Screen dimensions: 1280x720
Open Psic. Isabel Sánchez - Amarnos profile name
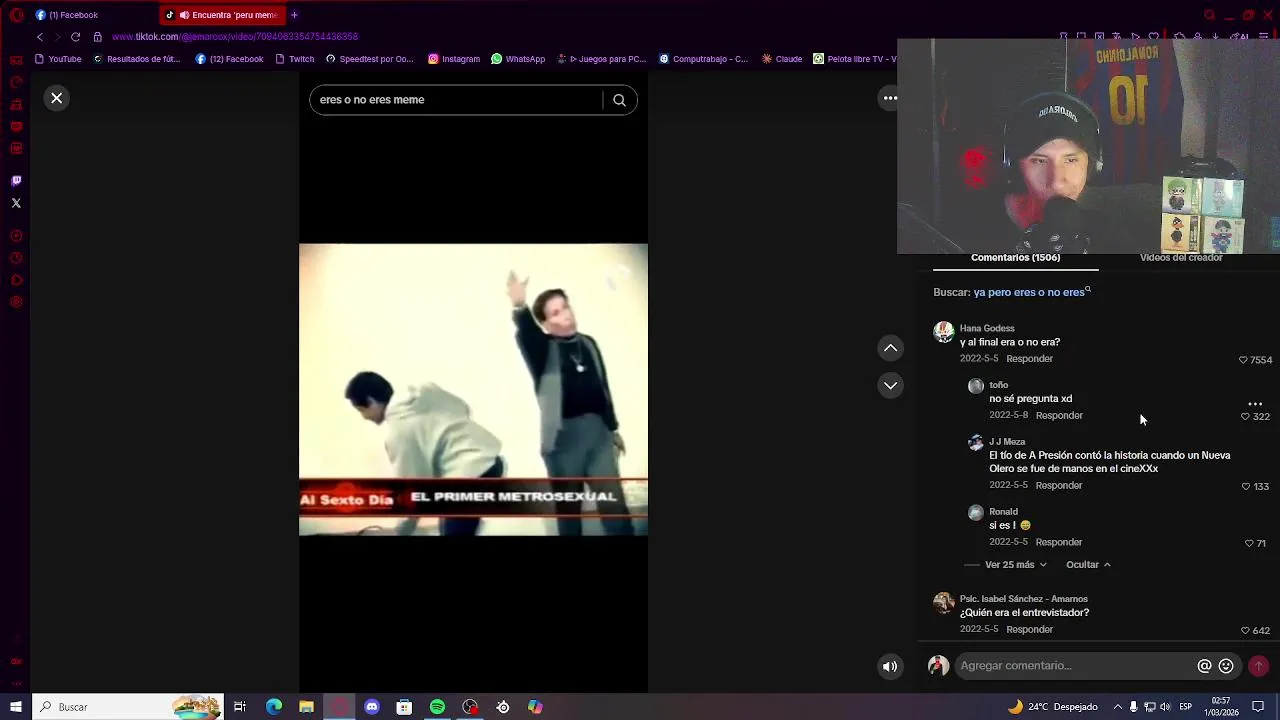tap(1023, 599)
